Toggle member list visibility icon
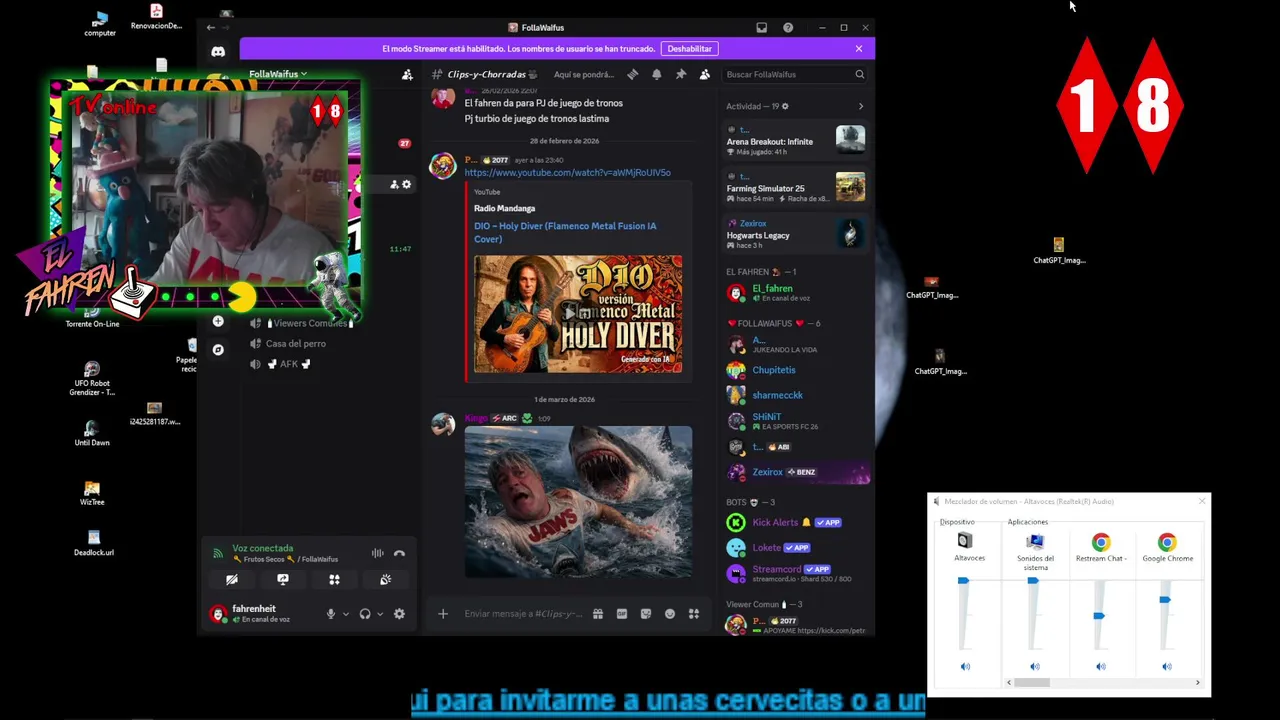The height and width of the screenshot is (720, 1280). (x=704, y=74)
